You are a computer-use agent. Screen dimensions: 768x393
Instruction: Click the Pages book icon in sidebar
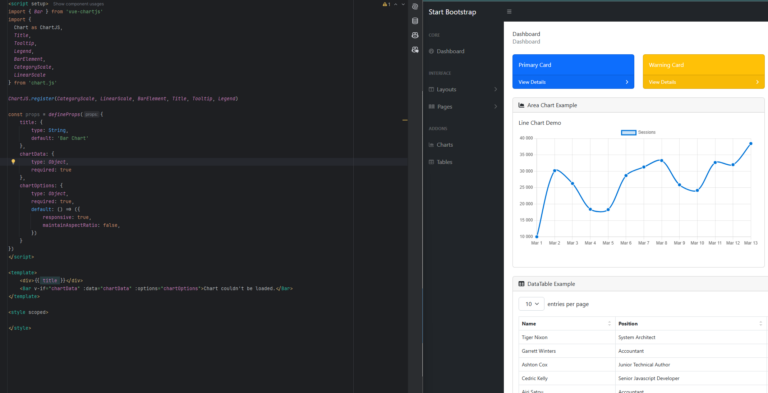[x=431, y=106]
